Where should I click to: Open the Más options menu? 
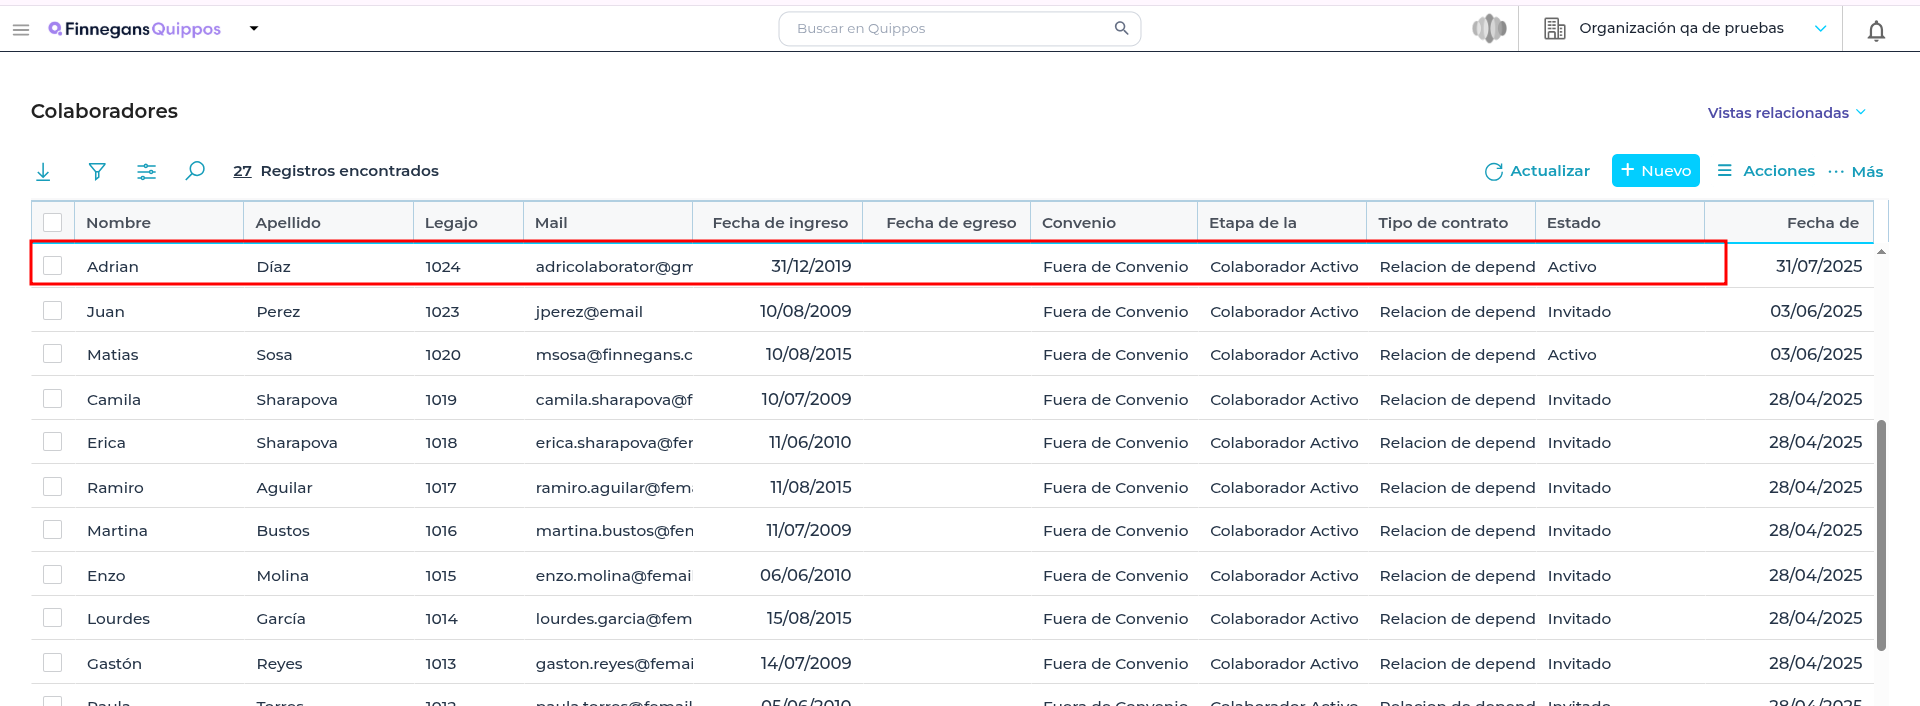[x=1856, y=172]
